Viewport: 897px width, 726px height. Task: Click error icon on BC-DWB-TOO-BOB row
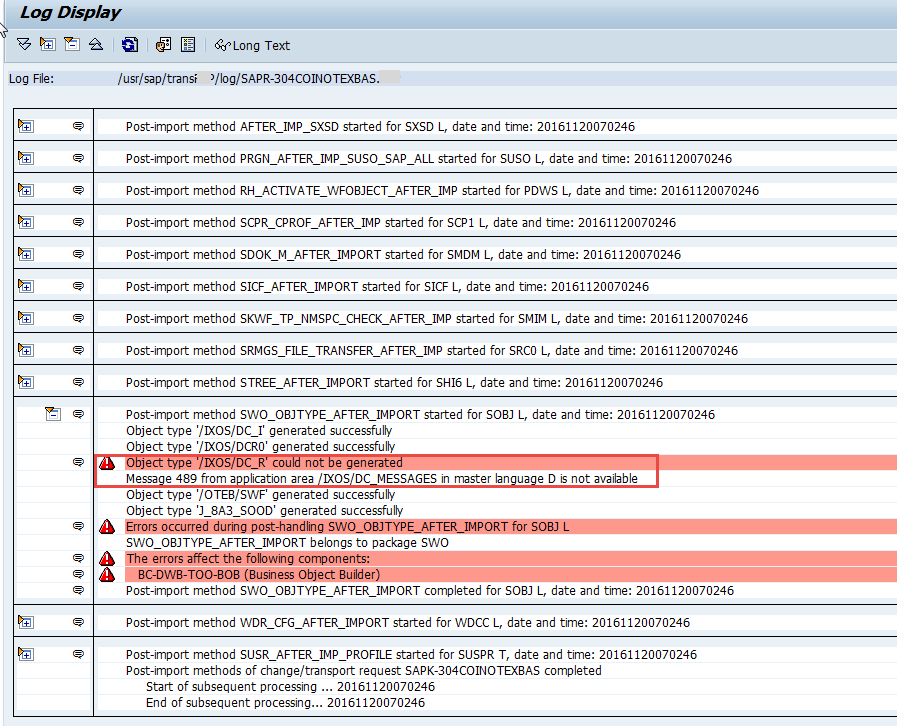(107, 575)
